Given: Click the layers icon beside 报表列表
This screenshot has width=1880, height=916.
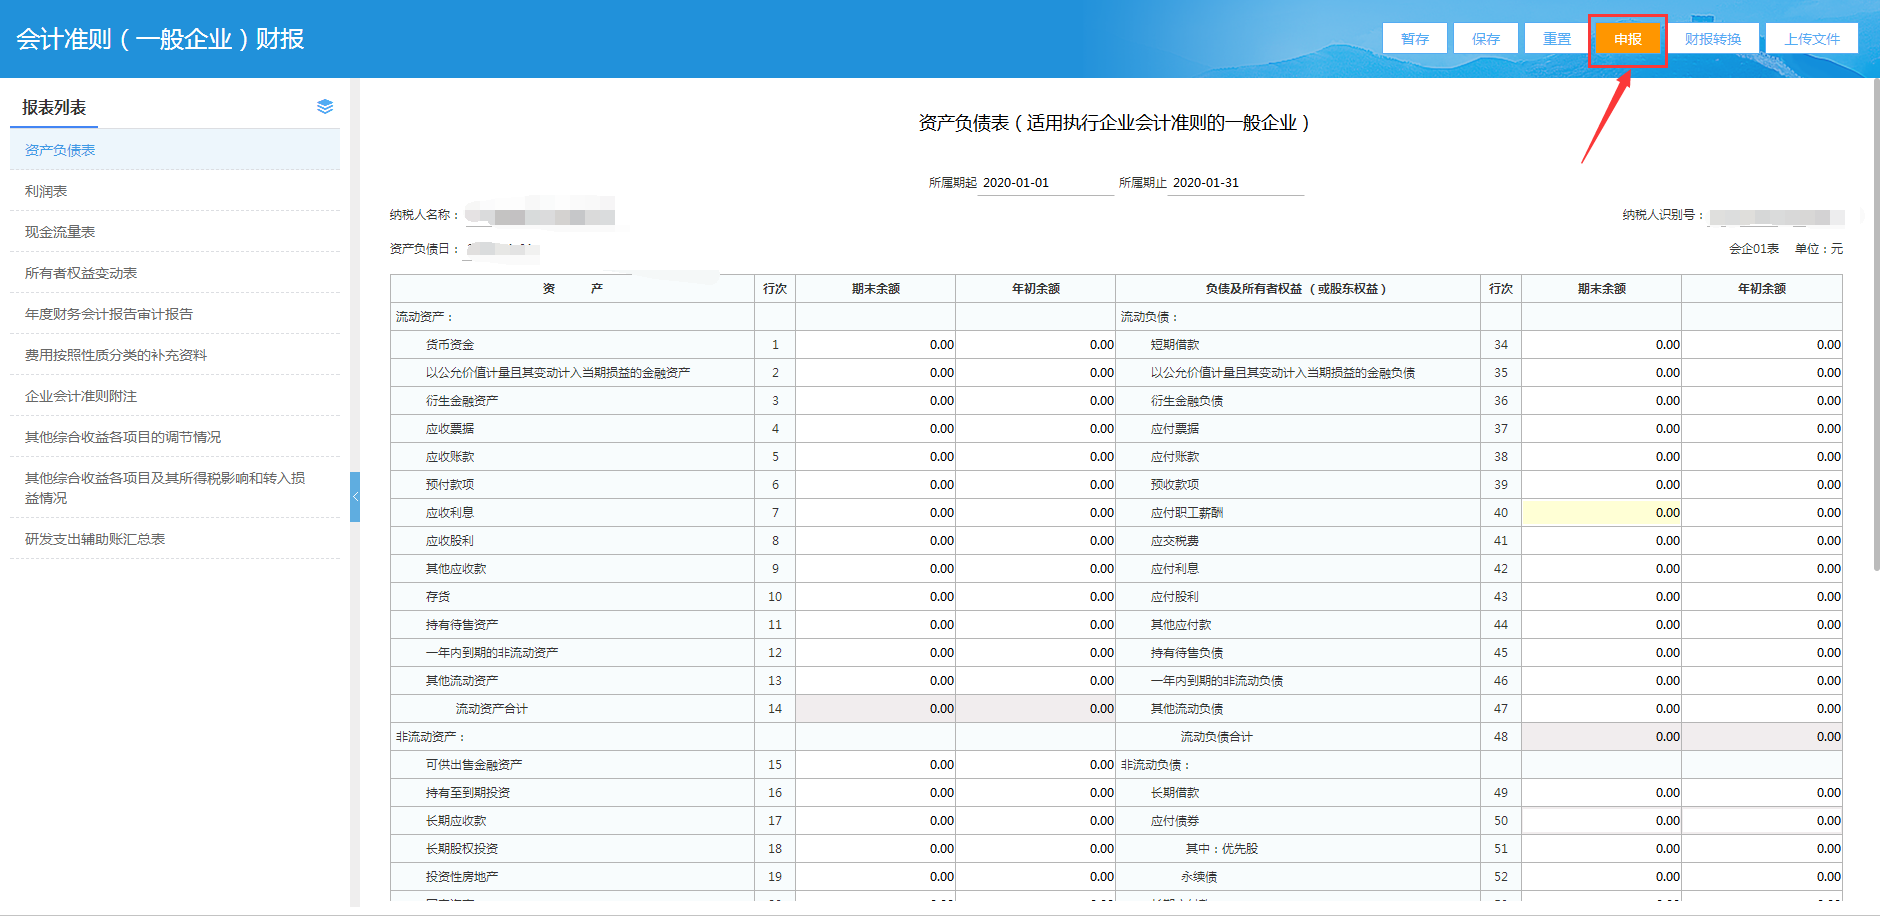Looking at the screenshot, I should (x=325, y=107).
